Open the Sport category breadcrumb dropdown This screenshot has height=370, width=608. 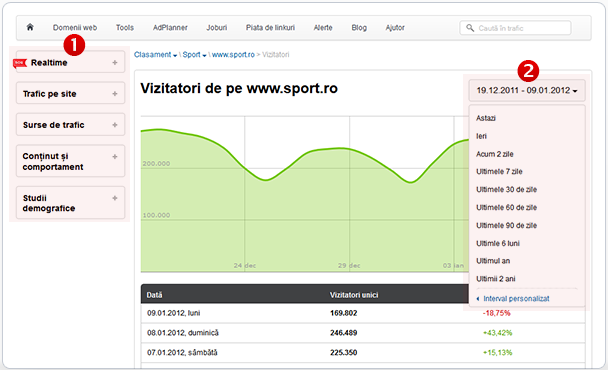coord(194,55)
